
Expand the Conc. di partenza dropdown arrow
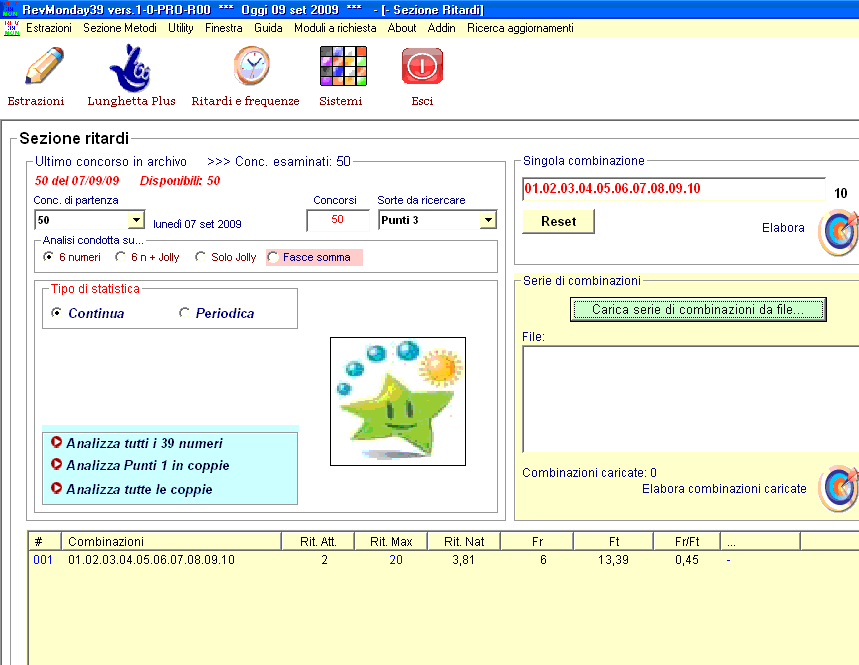pyautogui.click(x=136, y=220)
